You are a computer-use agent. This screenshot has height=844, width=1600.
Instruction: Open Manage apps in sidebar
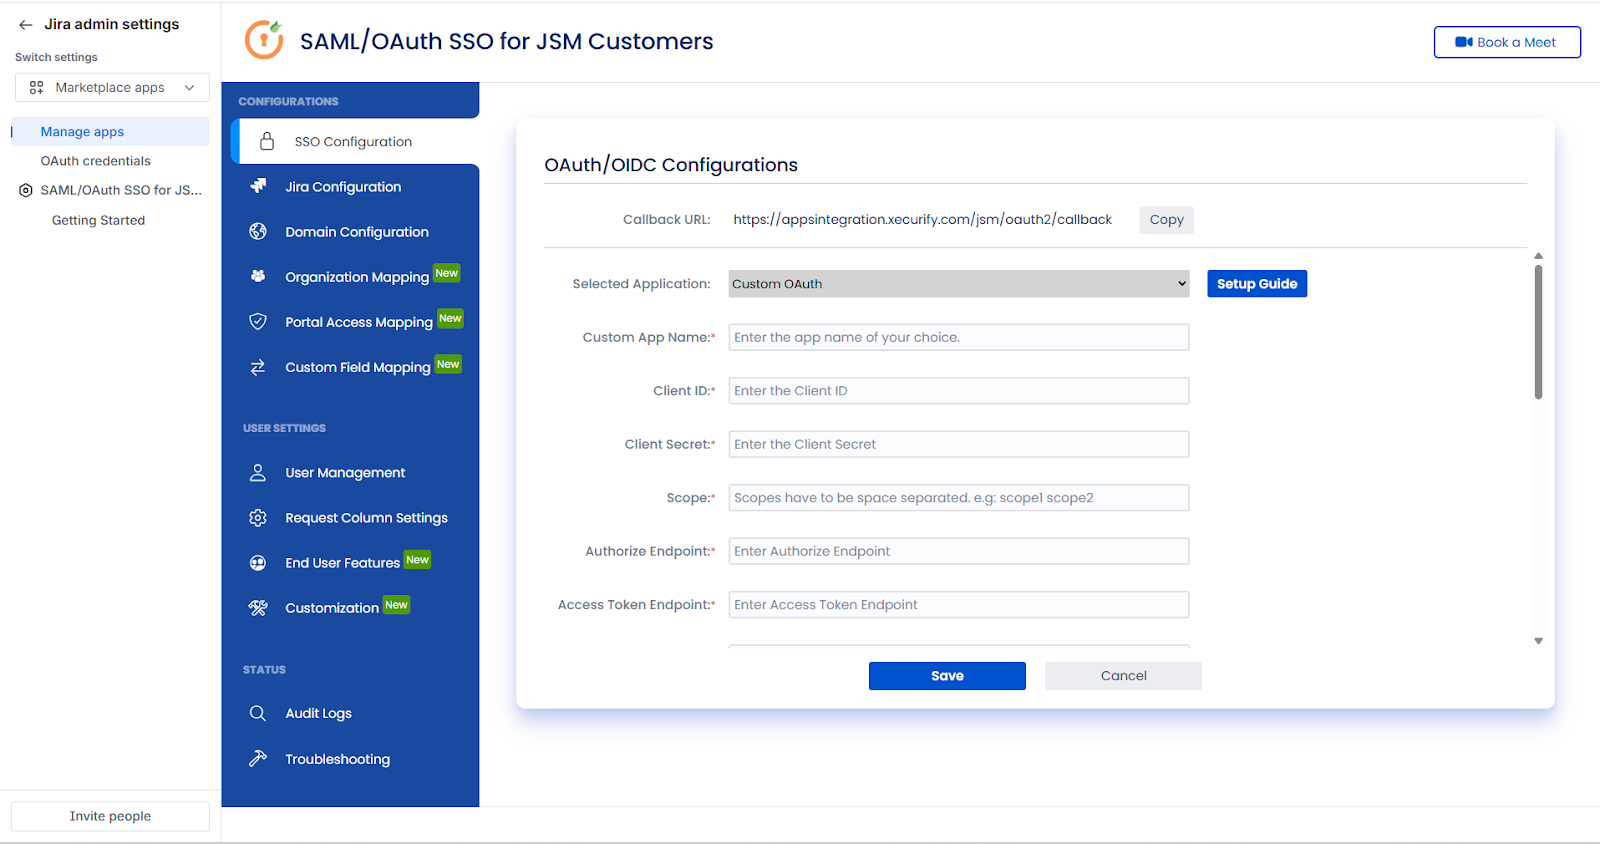click(110, 132)
